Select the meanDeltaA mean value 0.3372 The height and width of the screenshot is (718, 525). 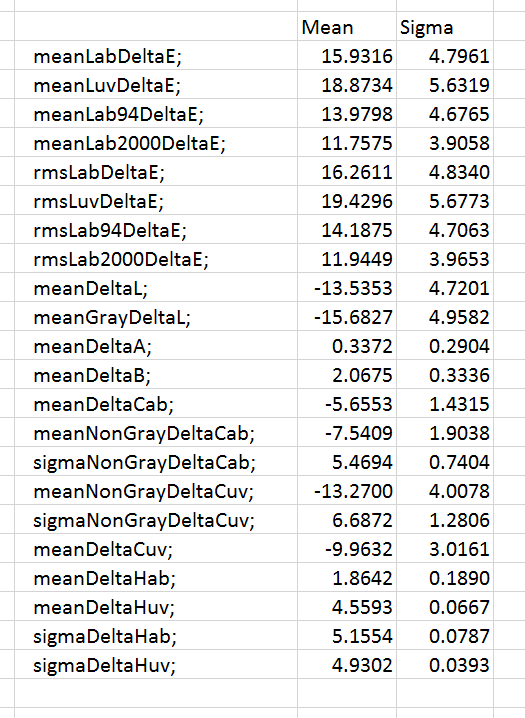pos(346,346)
